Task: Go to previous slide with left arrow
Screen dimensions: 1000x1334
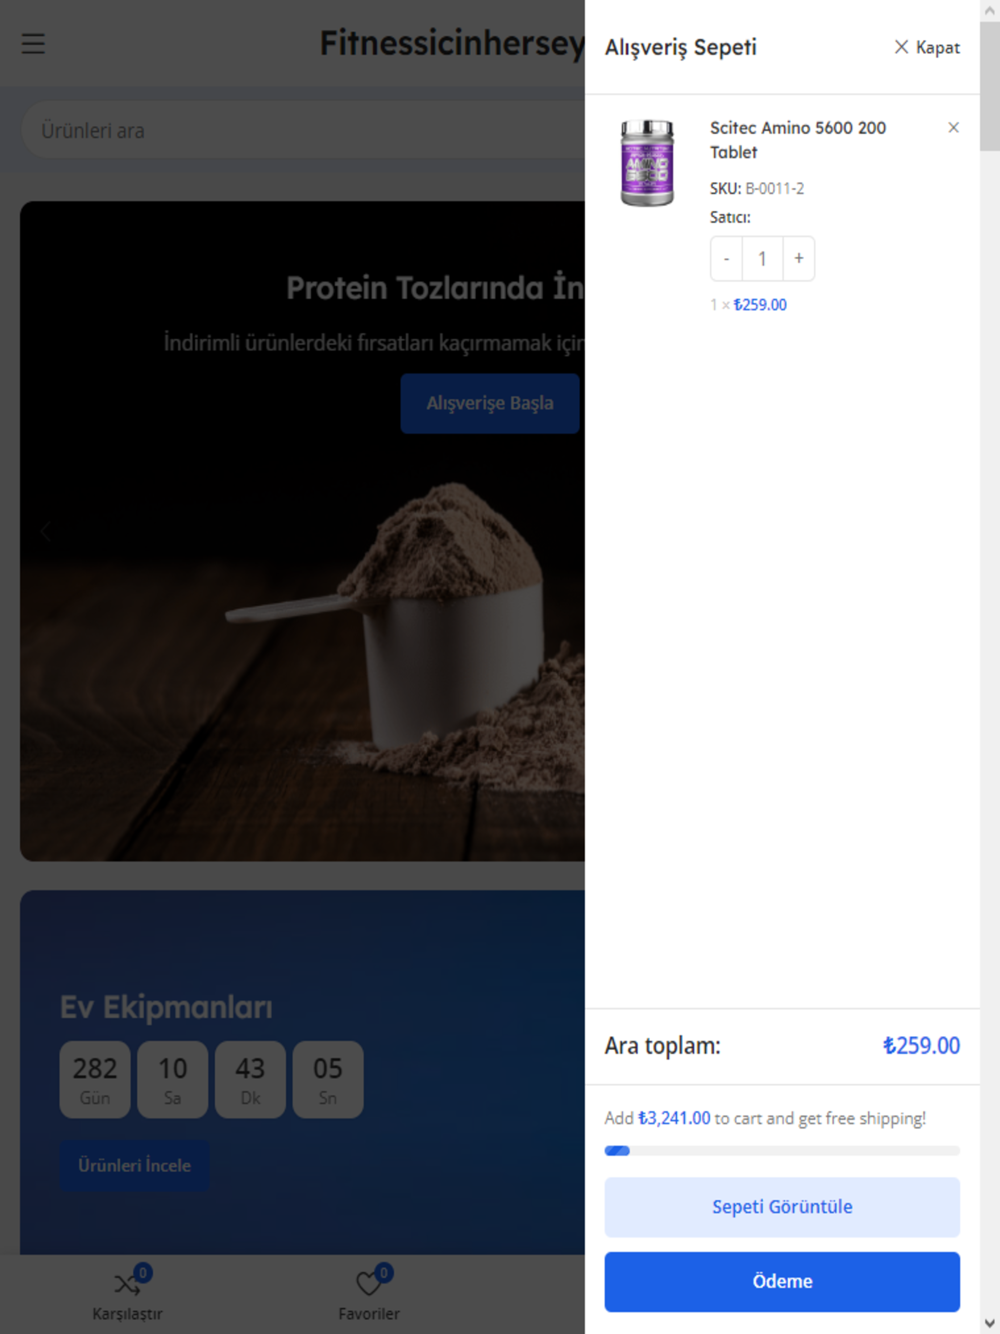Action: click(45, 531)
